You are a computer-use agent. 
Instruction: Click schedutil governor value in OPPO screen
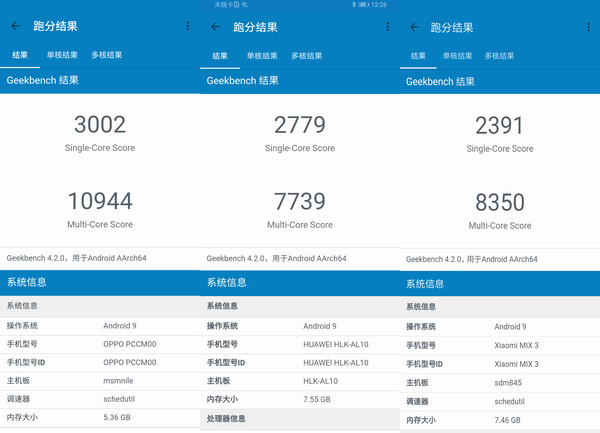click(119, 399)
